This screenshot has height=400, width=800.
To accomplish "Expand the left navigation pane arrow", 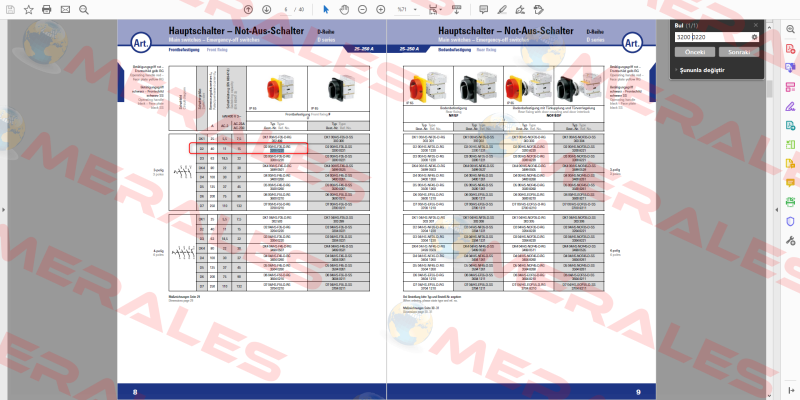I will pos(4,209).
